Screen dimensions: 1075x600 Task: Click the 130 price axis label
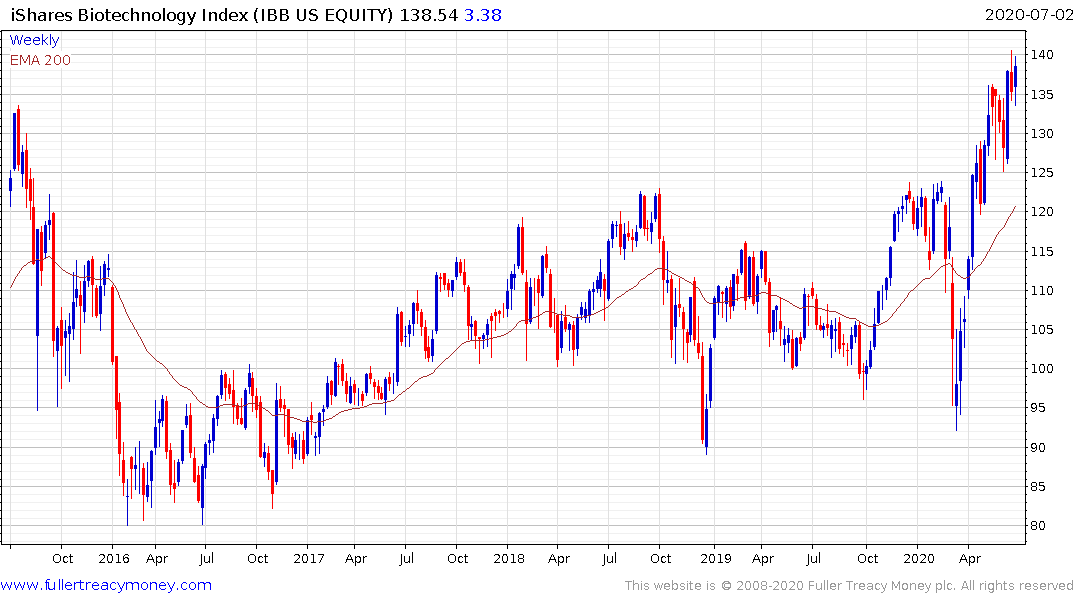(1042, 134)
